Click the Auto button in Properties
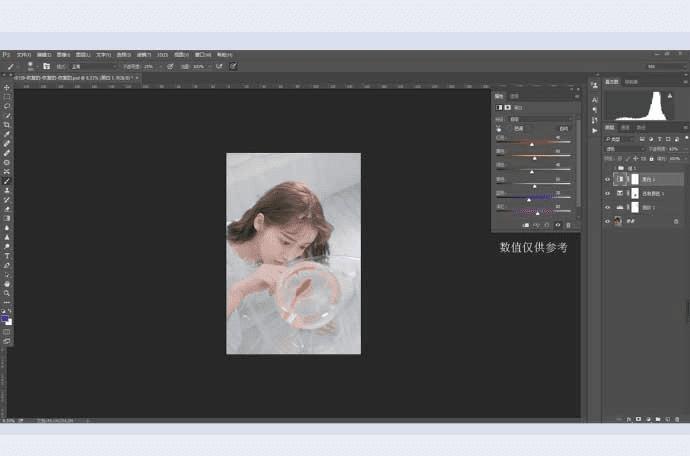The width and height of the screenshot is (690, 456). (x=563, y=128)
